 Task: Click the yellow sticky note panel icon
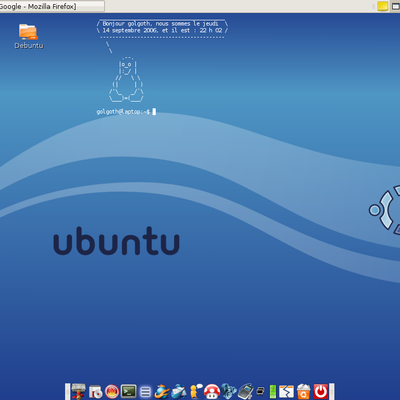[383, 6]
